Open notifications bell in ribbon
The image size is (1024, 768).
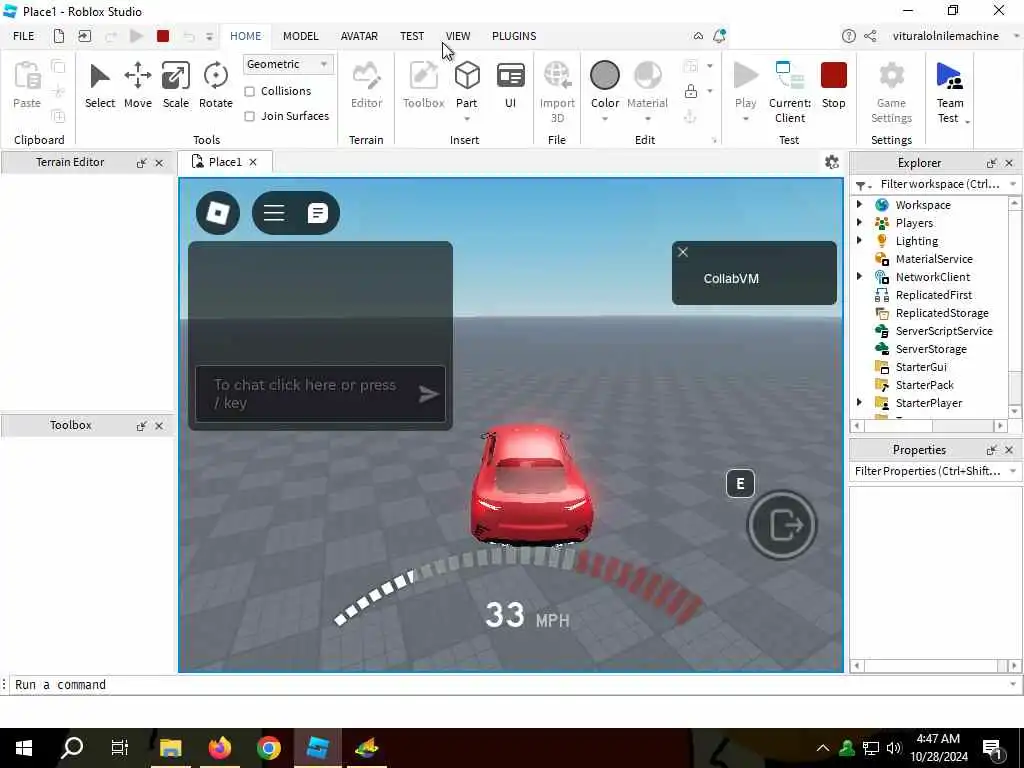719,36
